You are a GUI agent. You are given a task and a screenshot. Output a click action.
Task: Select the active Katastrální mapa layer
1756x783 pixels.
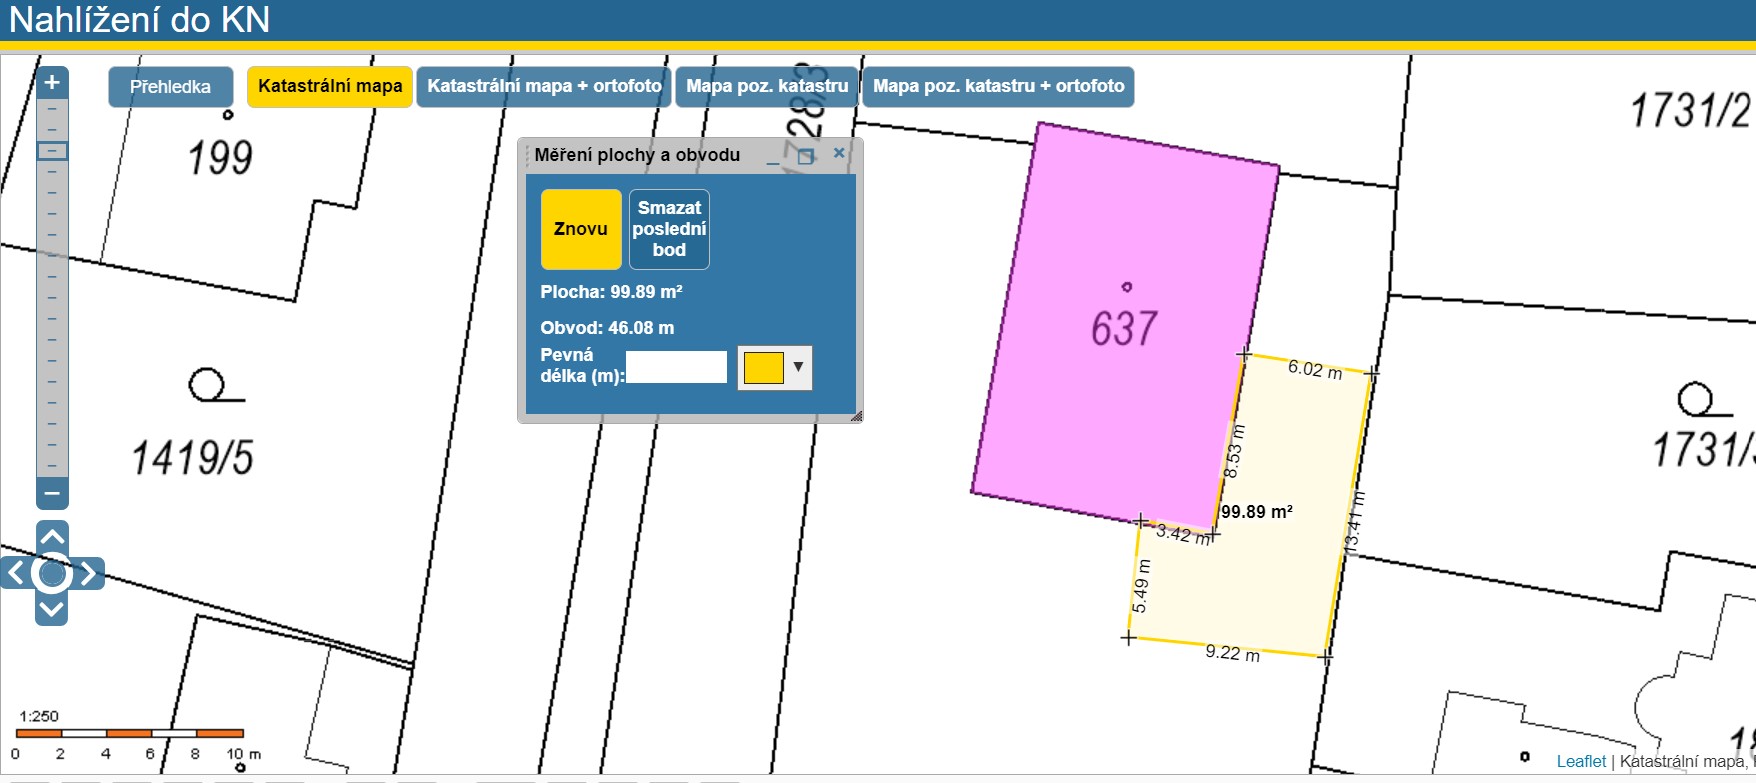coord(330,87)
